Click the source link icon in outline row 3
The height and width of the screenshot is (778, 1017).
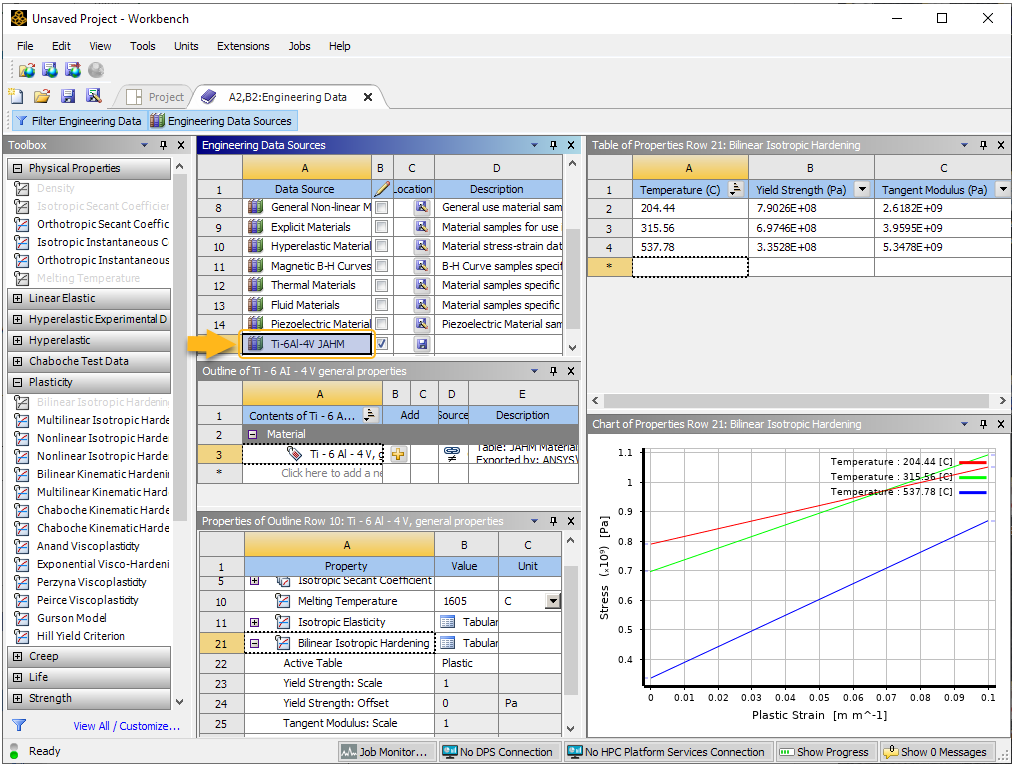click(x=451, y=453)
